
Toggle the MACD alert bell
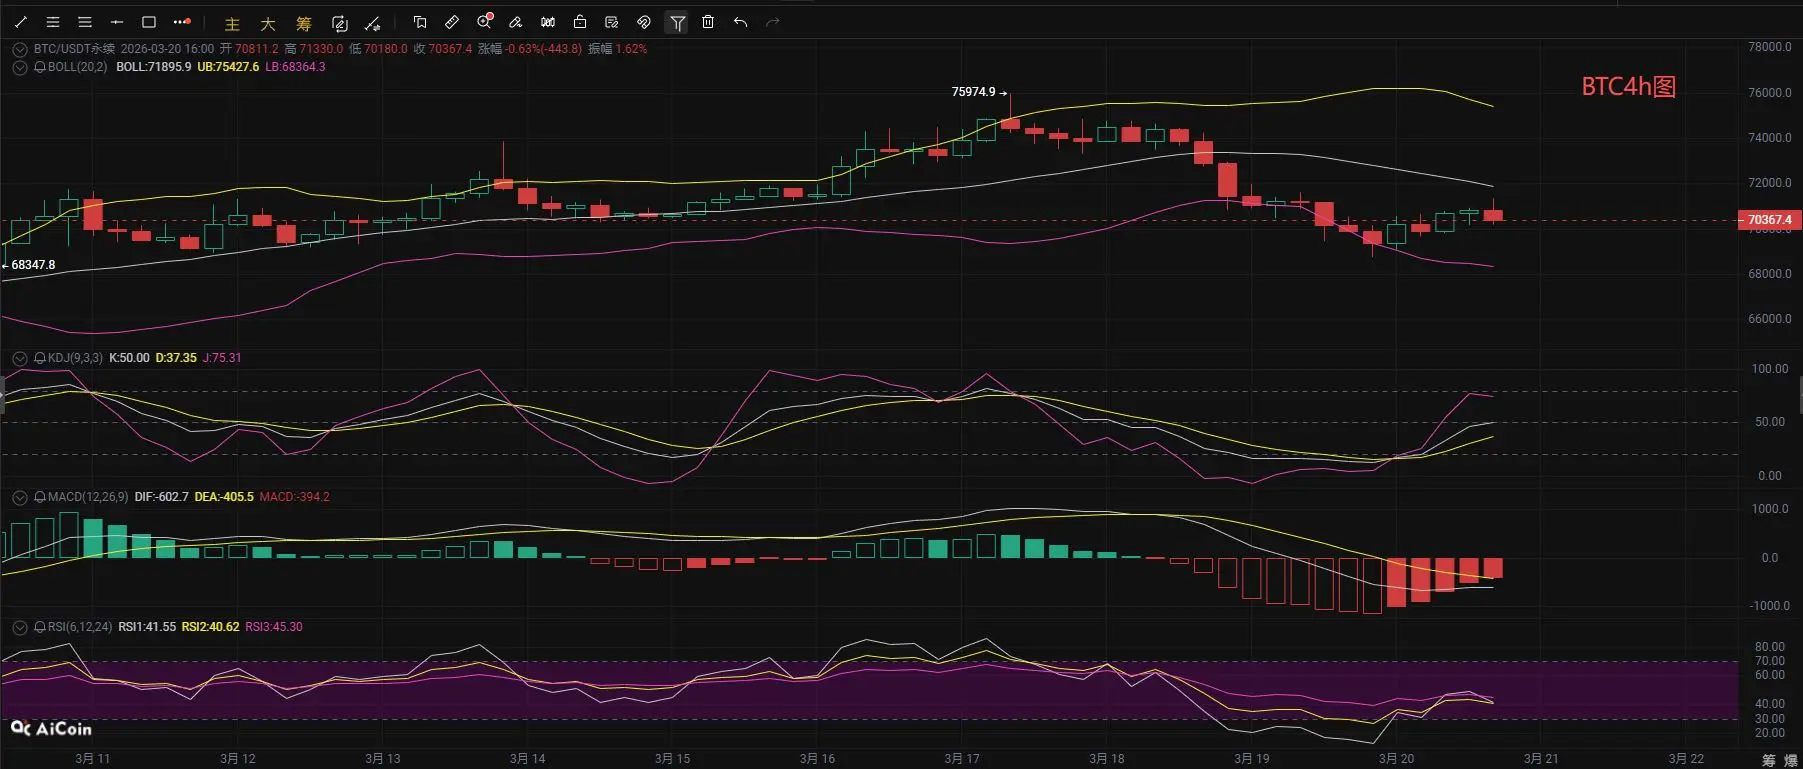pos(40,497)
